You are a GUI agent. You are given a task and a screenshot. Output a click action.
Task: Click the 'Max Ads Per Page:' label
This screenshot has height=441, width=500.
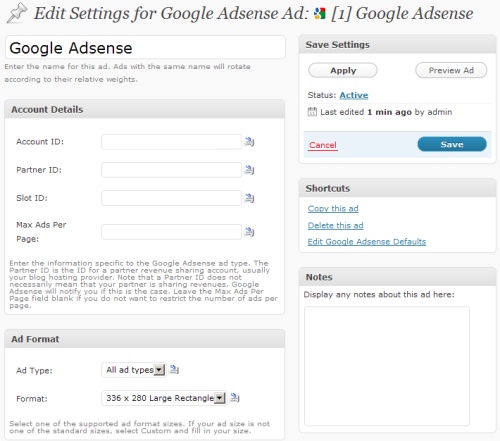pyautogui.click(x=41, y=232)
